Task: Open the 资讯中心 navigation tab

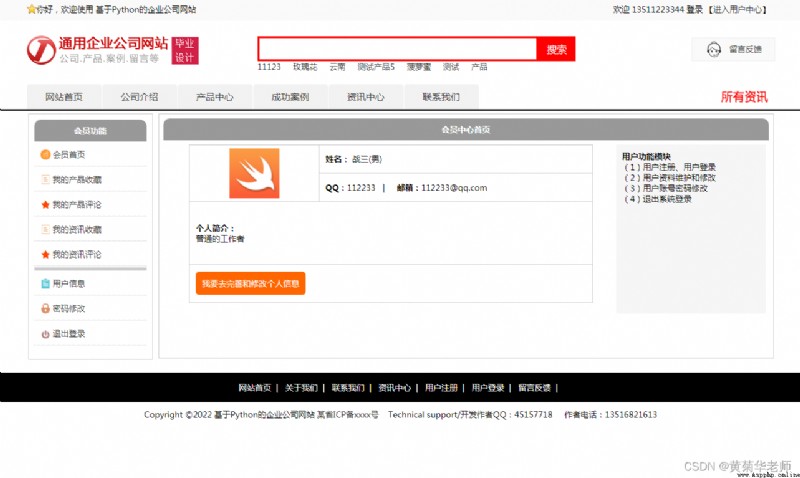Action: click(365, 97)
